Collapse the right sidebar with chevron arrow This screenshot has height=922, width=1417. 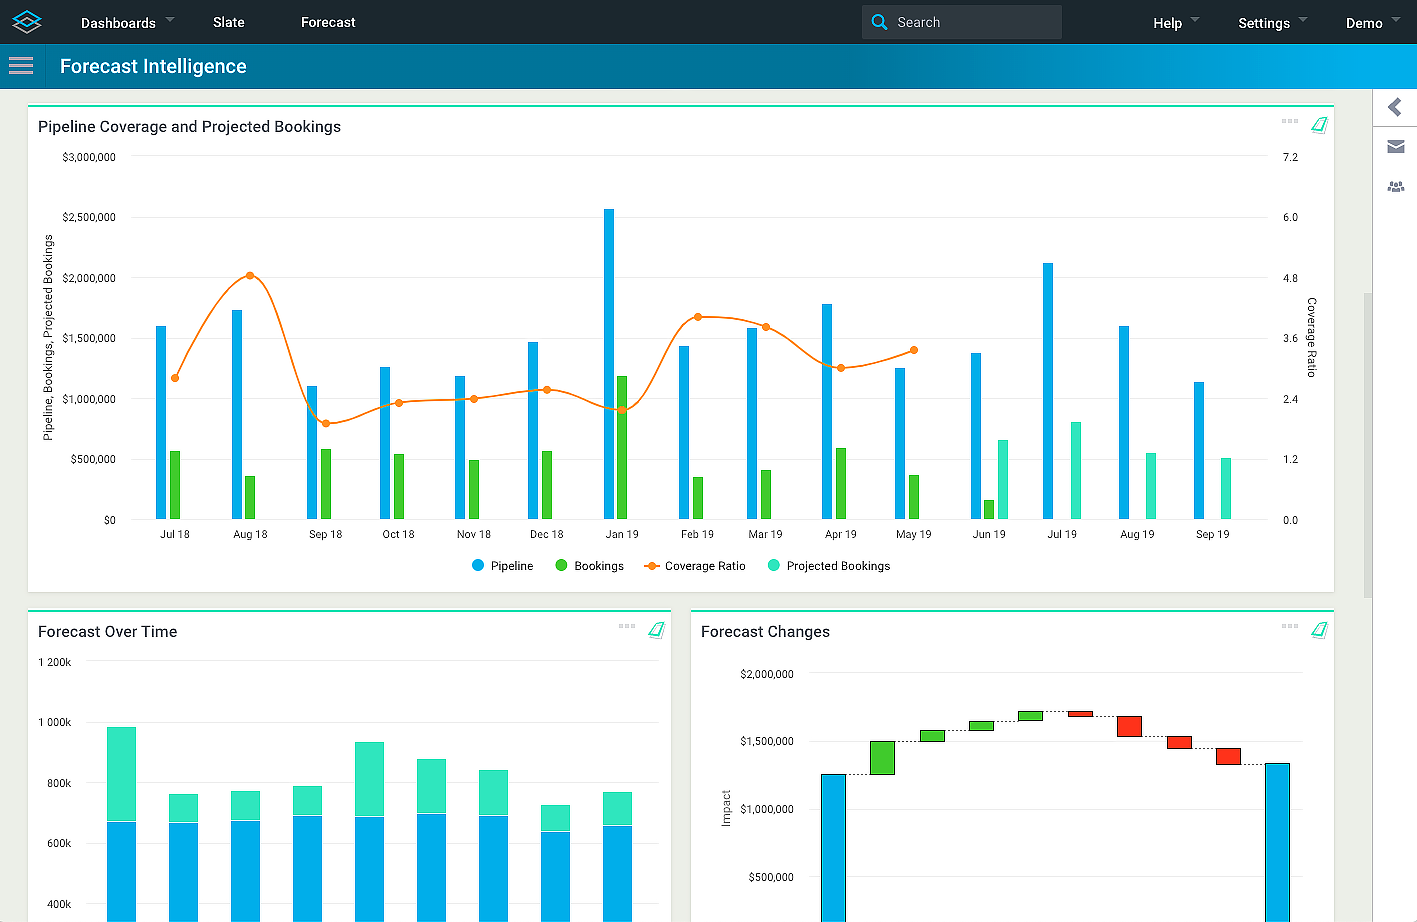[x=1395, y=107]
